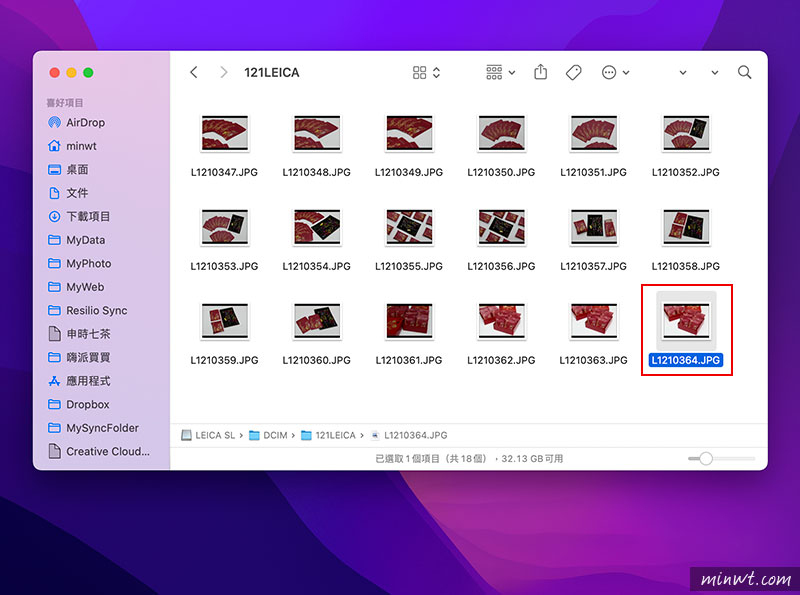Select thumbnail of L1210351.JPG
800x595 pixels.
click(x=594, y=133)
